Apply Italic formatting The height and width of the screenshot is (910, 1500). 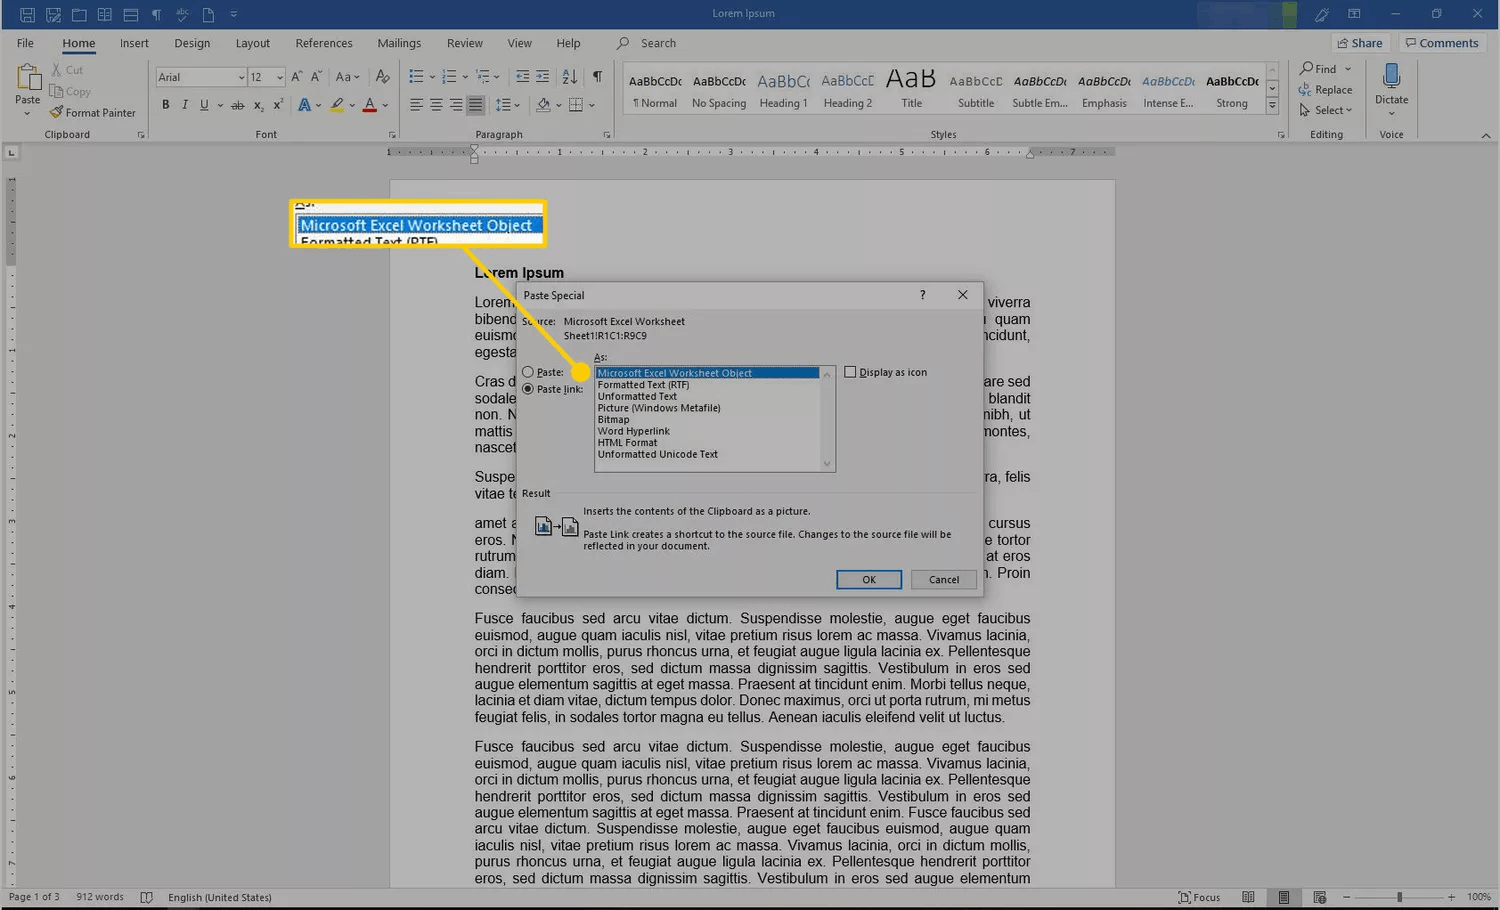pyautogui.click(x=185, y=105)
